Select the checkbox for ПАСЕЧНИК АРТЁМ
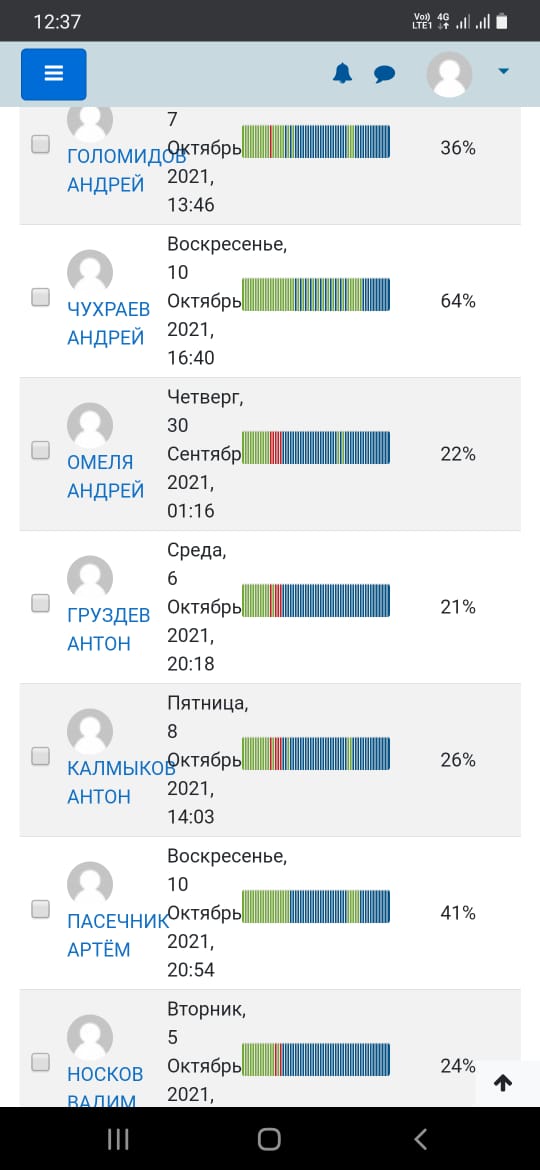This screenshot has height=1170, width=540. click(x=40, y=909)
